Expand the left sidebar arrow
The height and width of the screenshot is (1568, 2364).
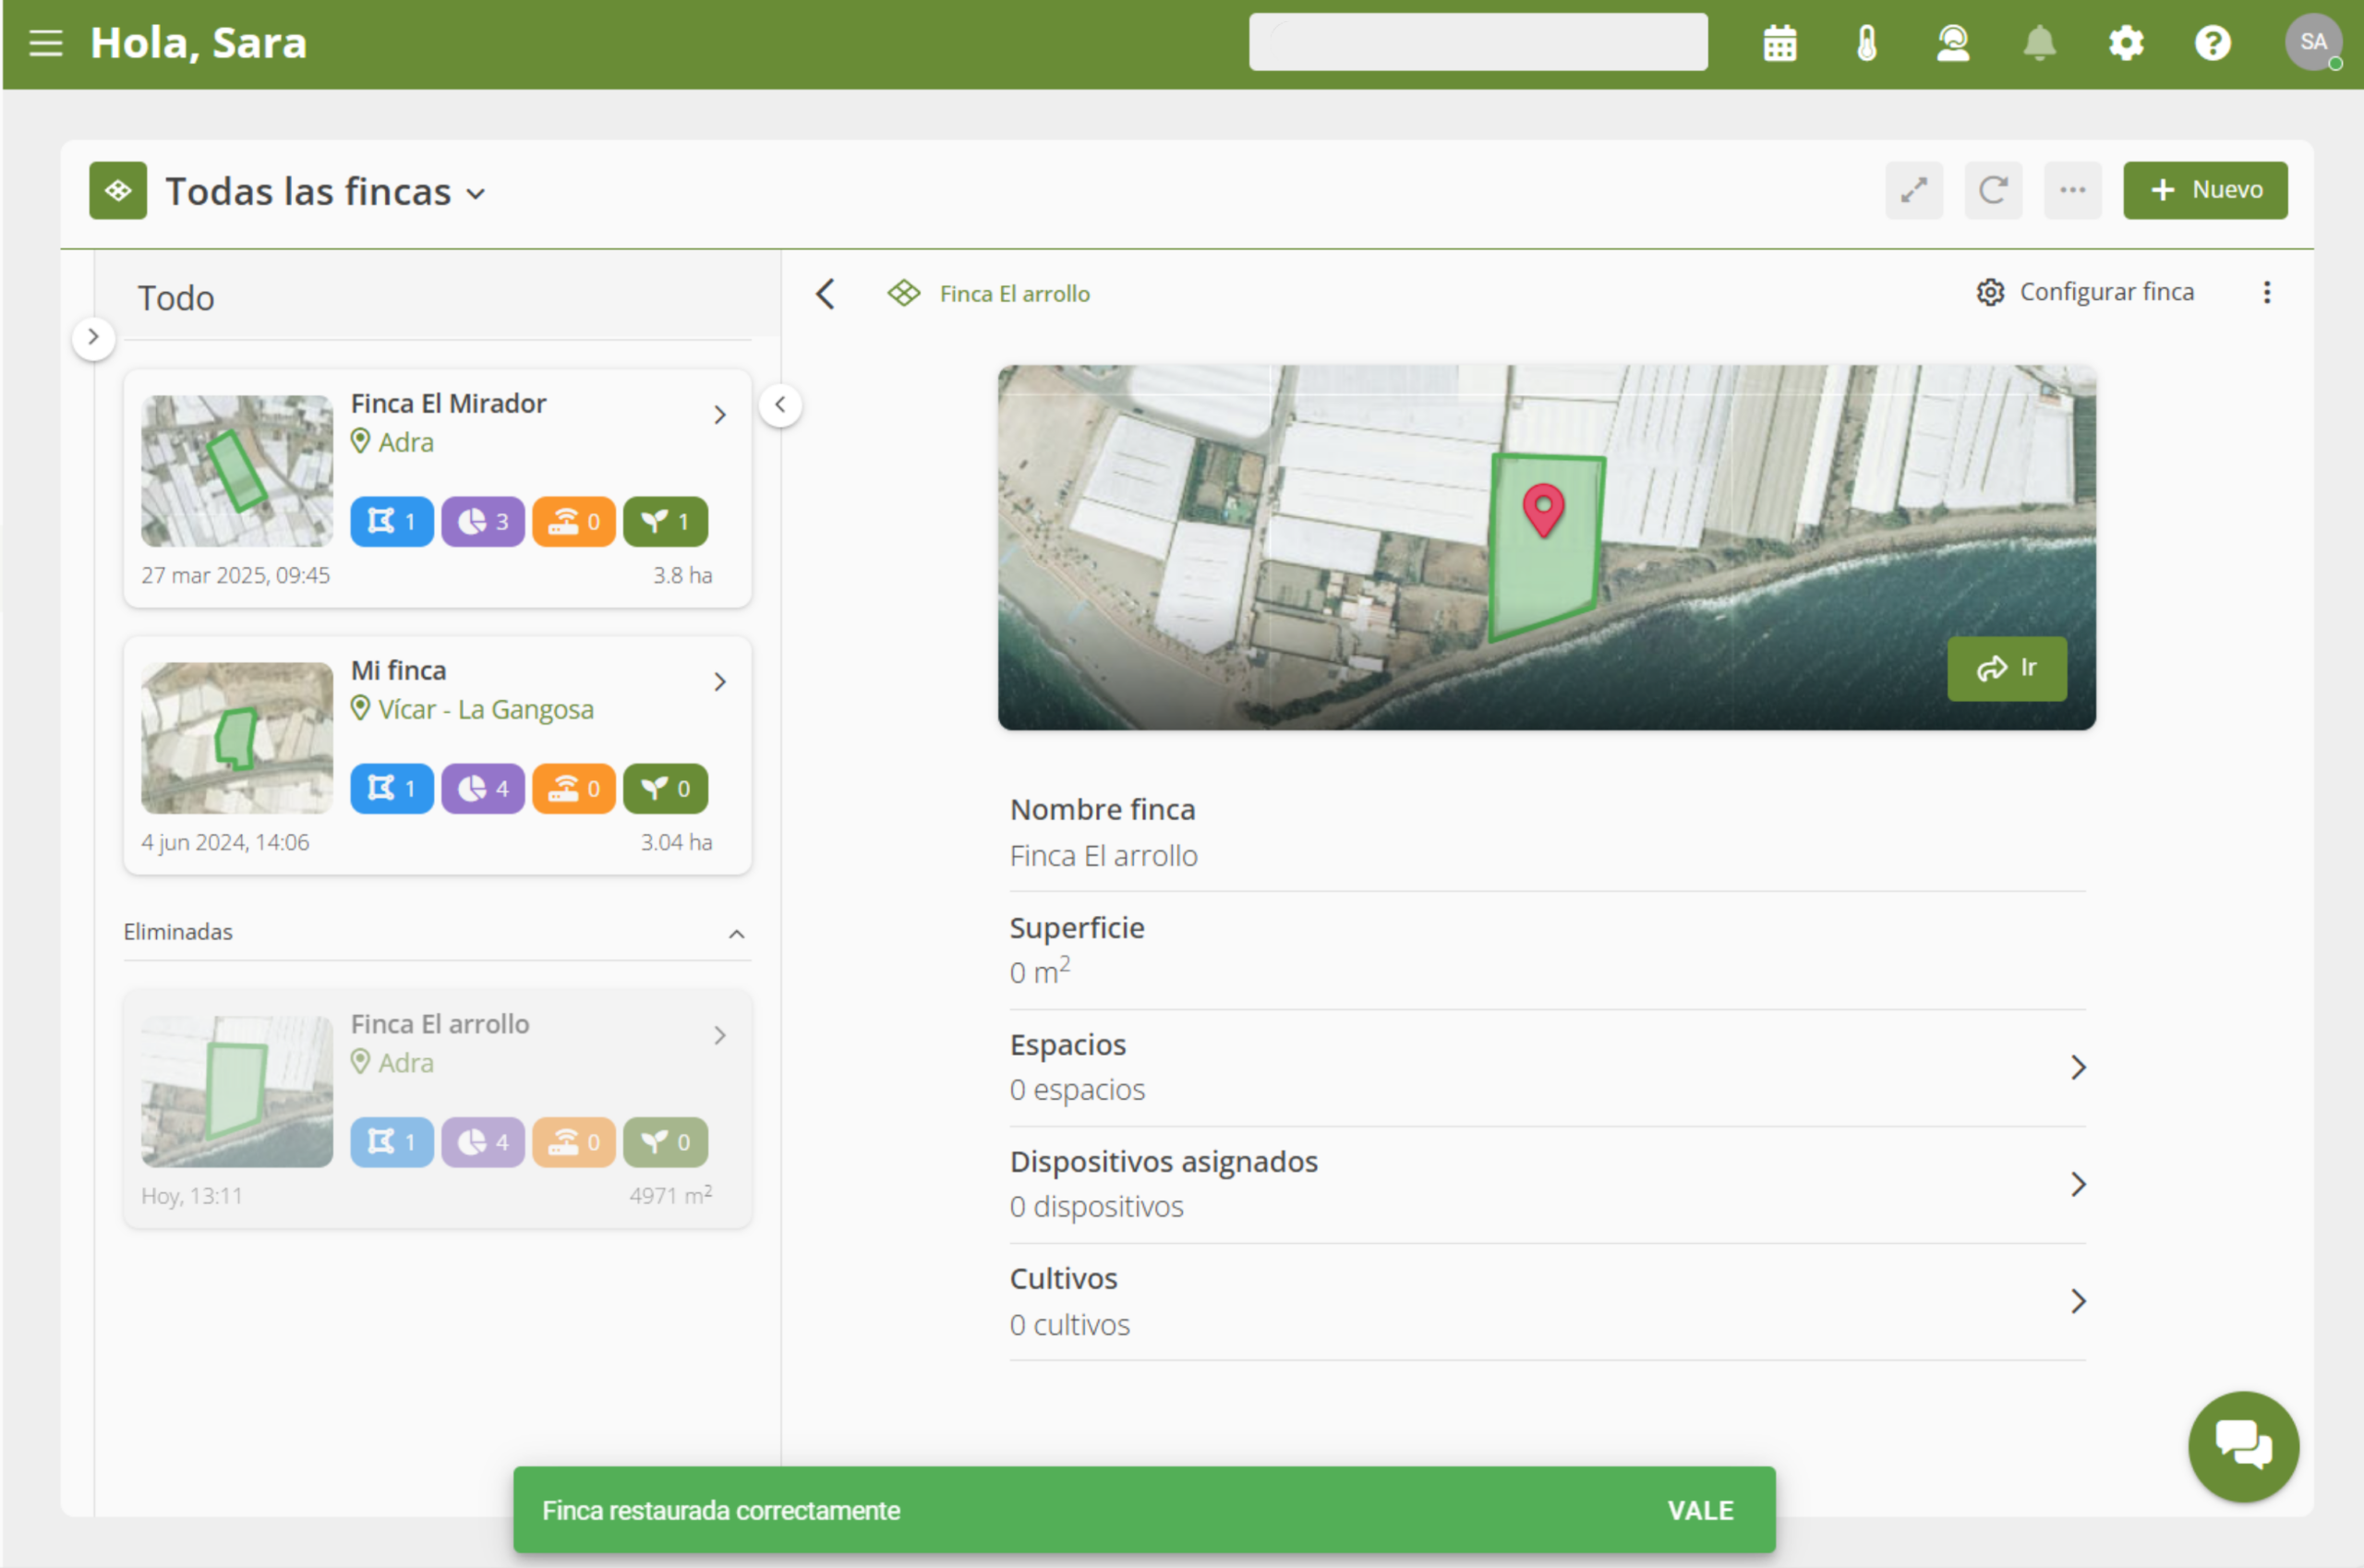(93, 337)
